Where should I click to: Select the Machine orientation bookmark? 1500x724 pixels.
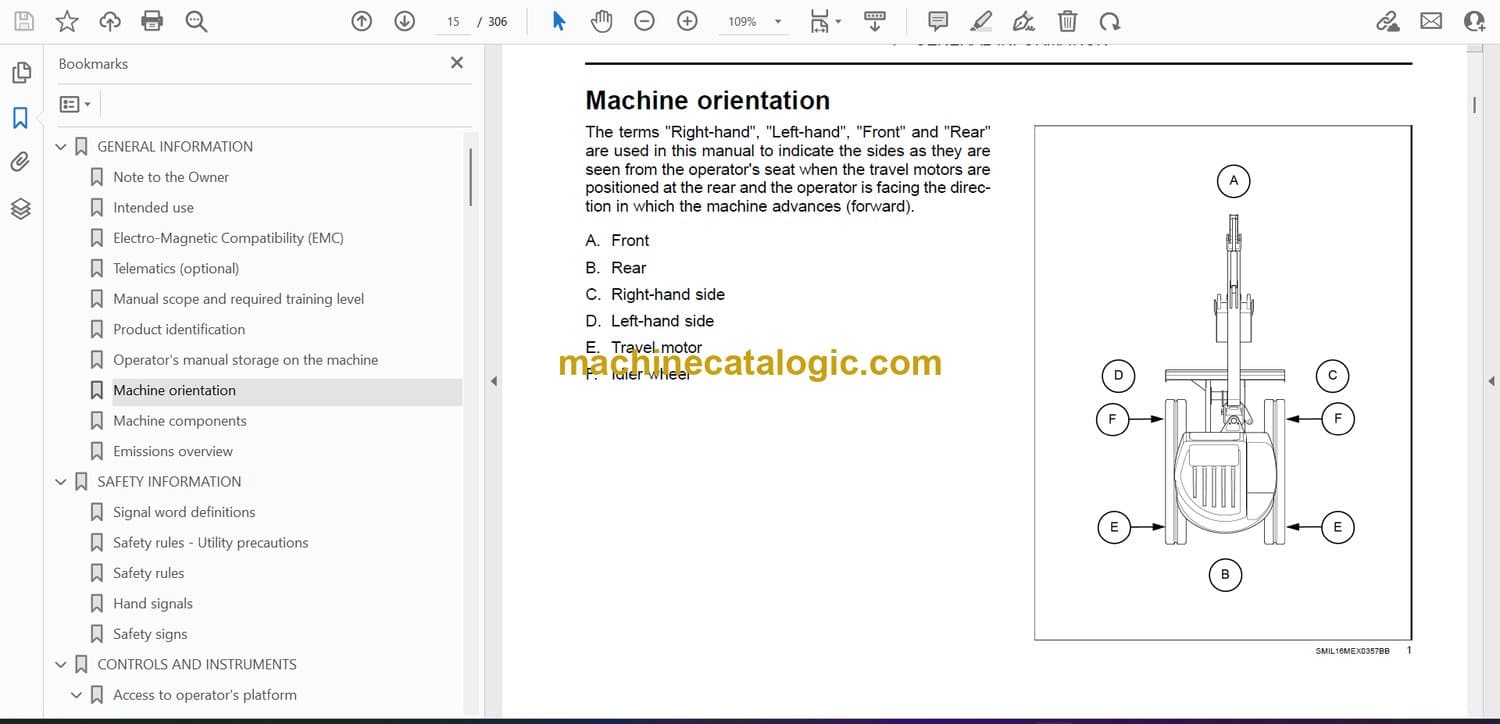(x=175, y=390)
